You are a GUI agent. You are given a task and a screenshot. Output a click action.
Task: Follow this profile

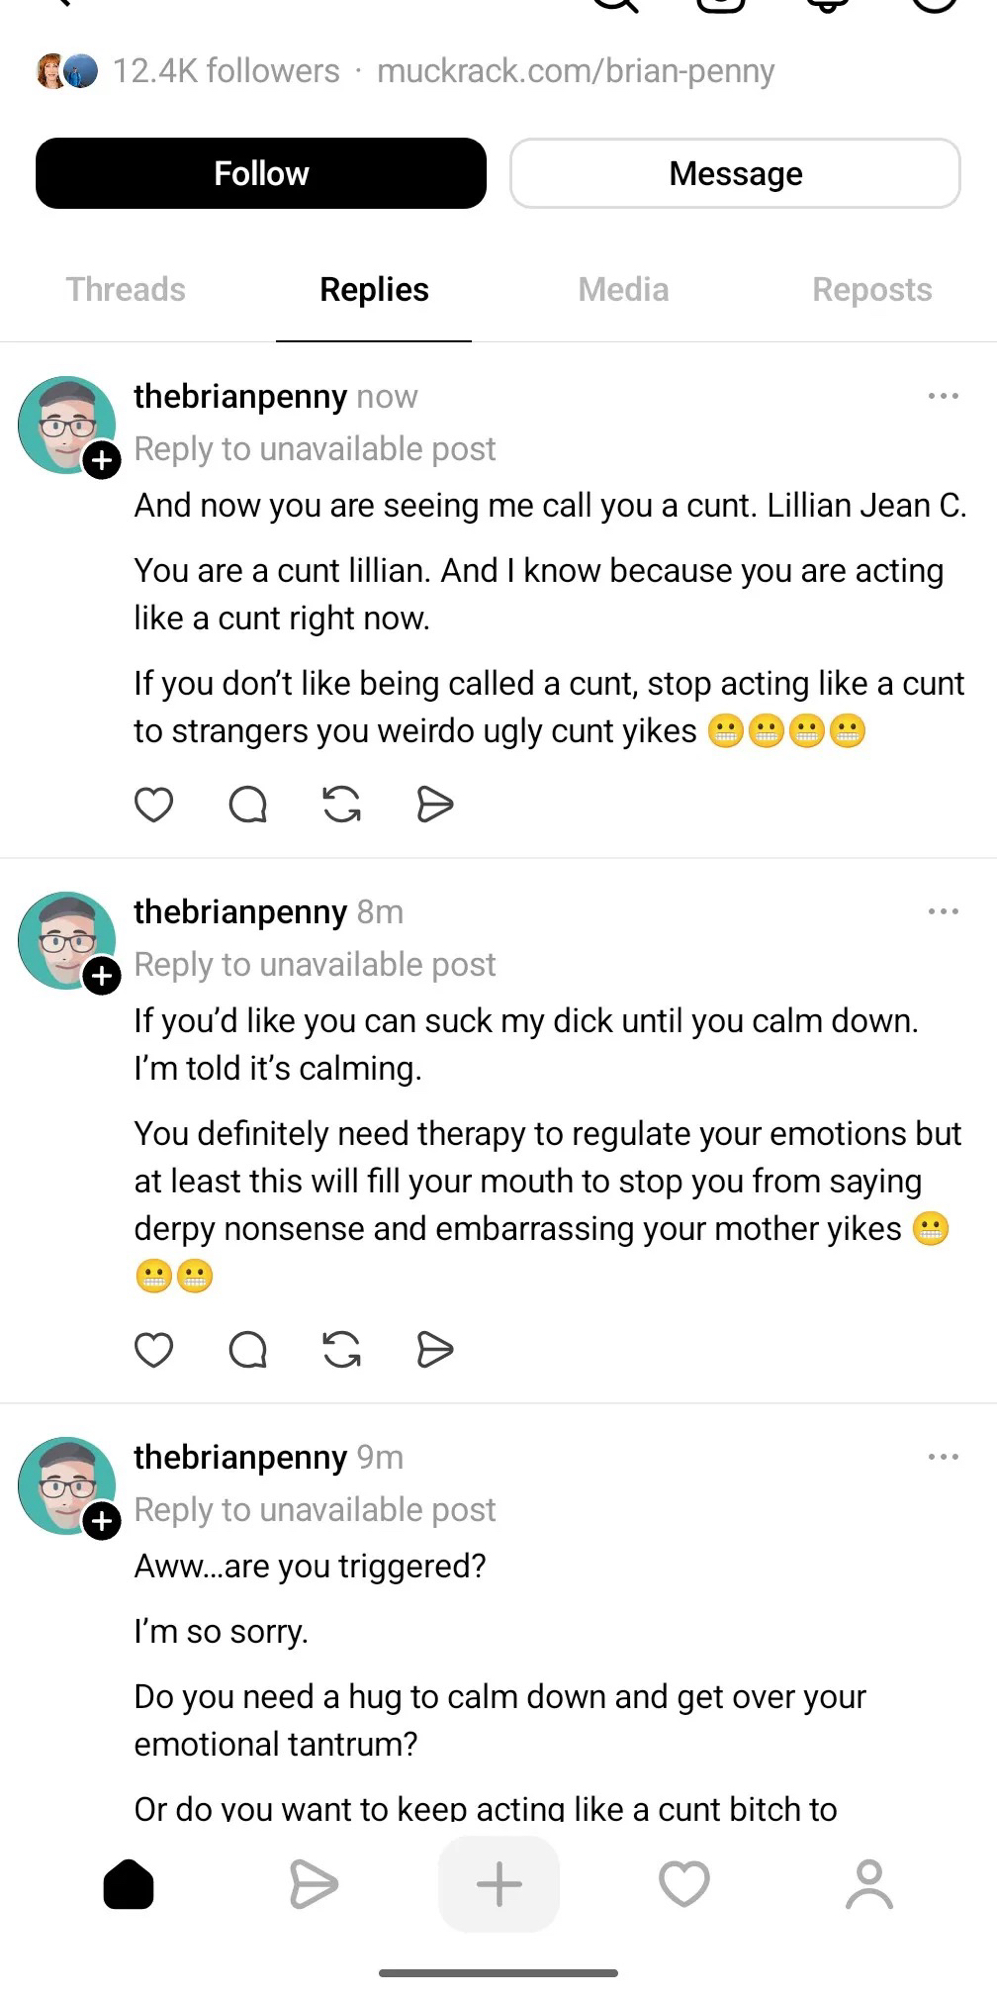coord(261,173)
